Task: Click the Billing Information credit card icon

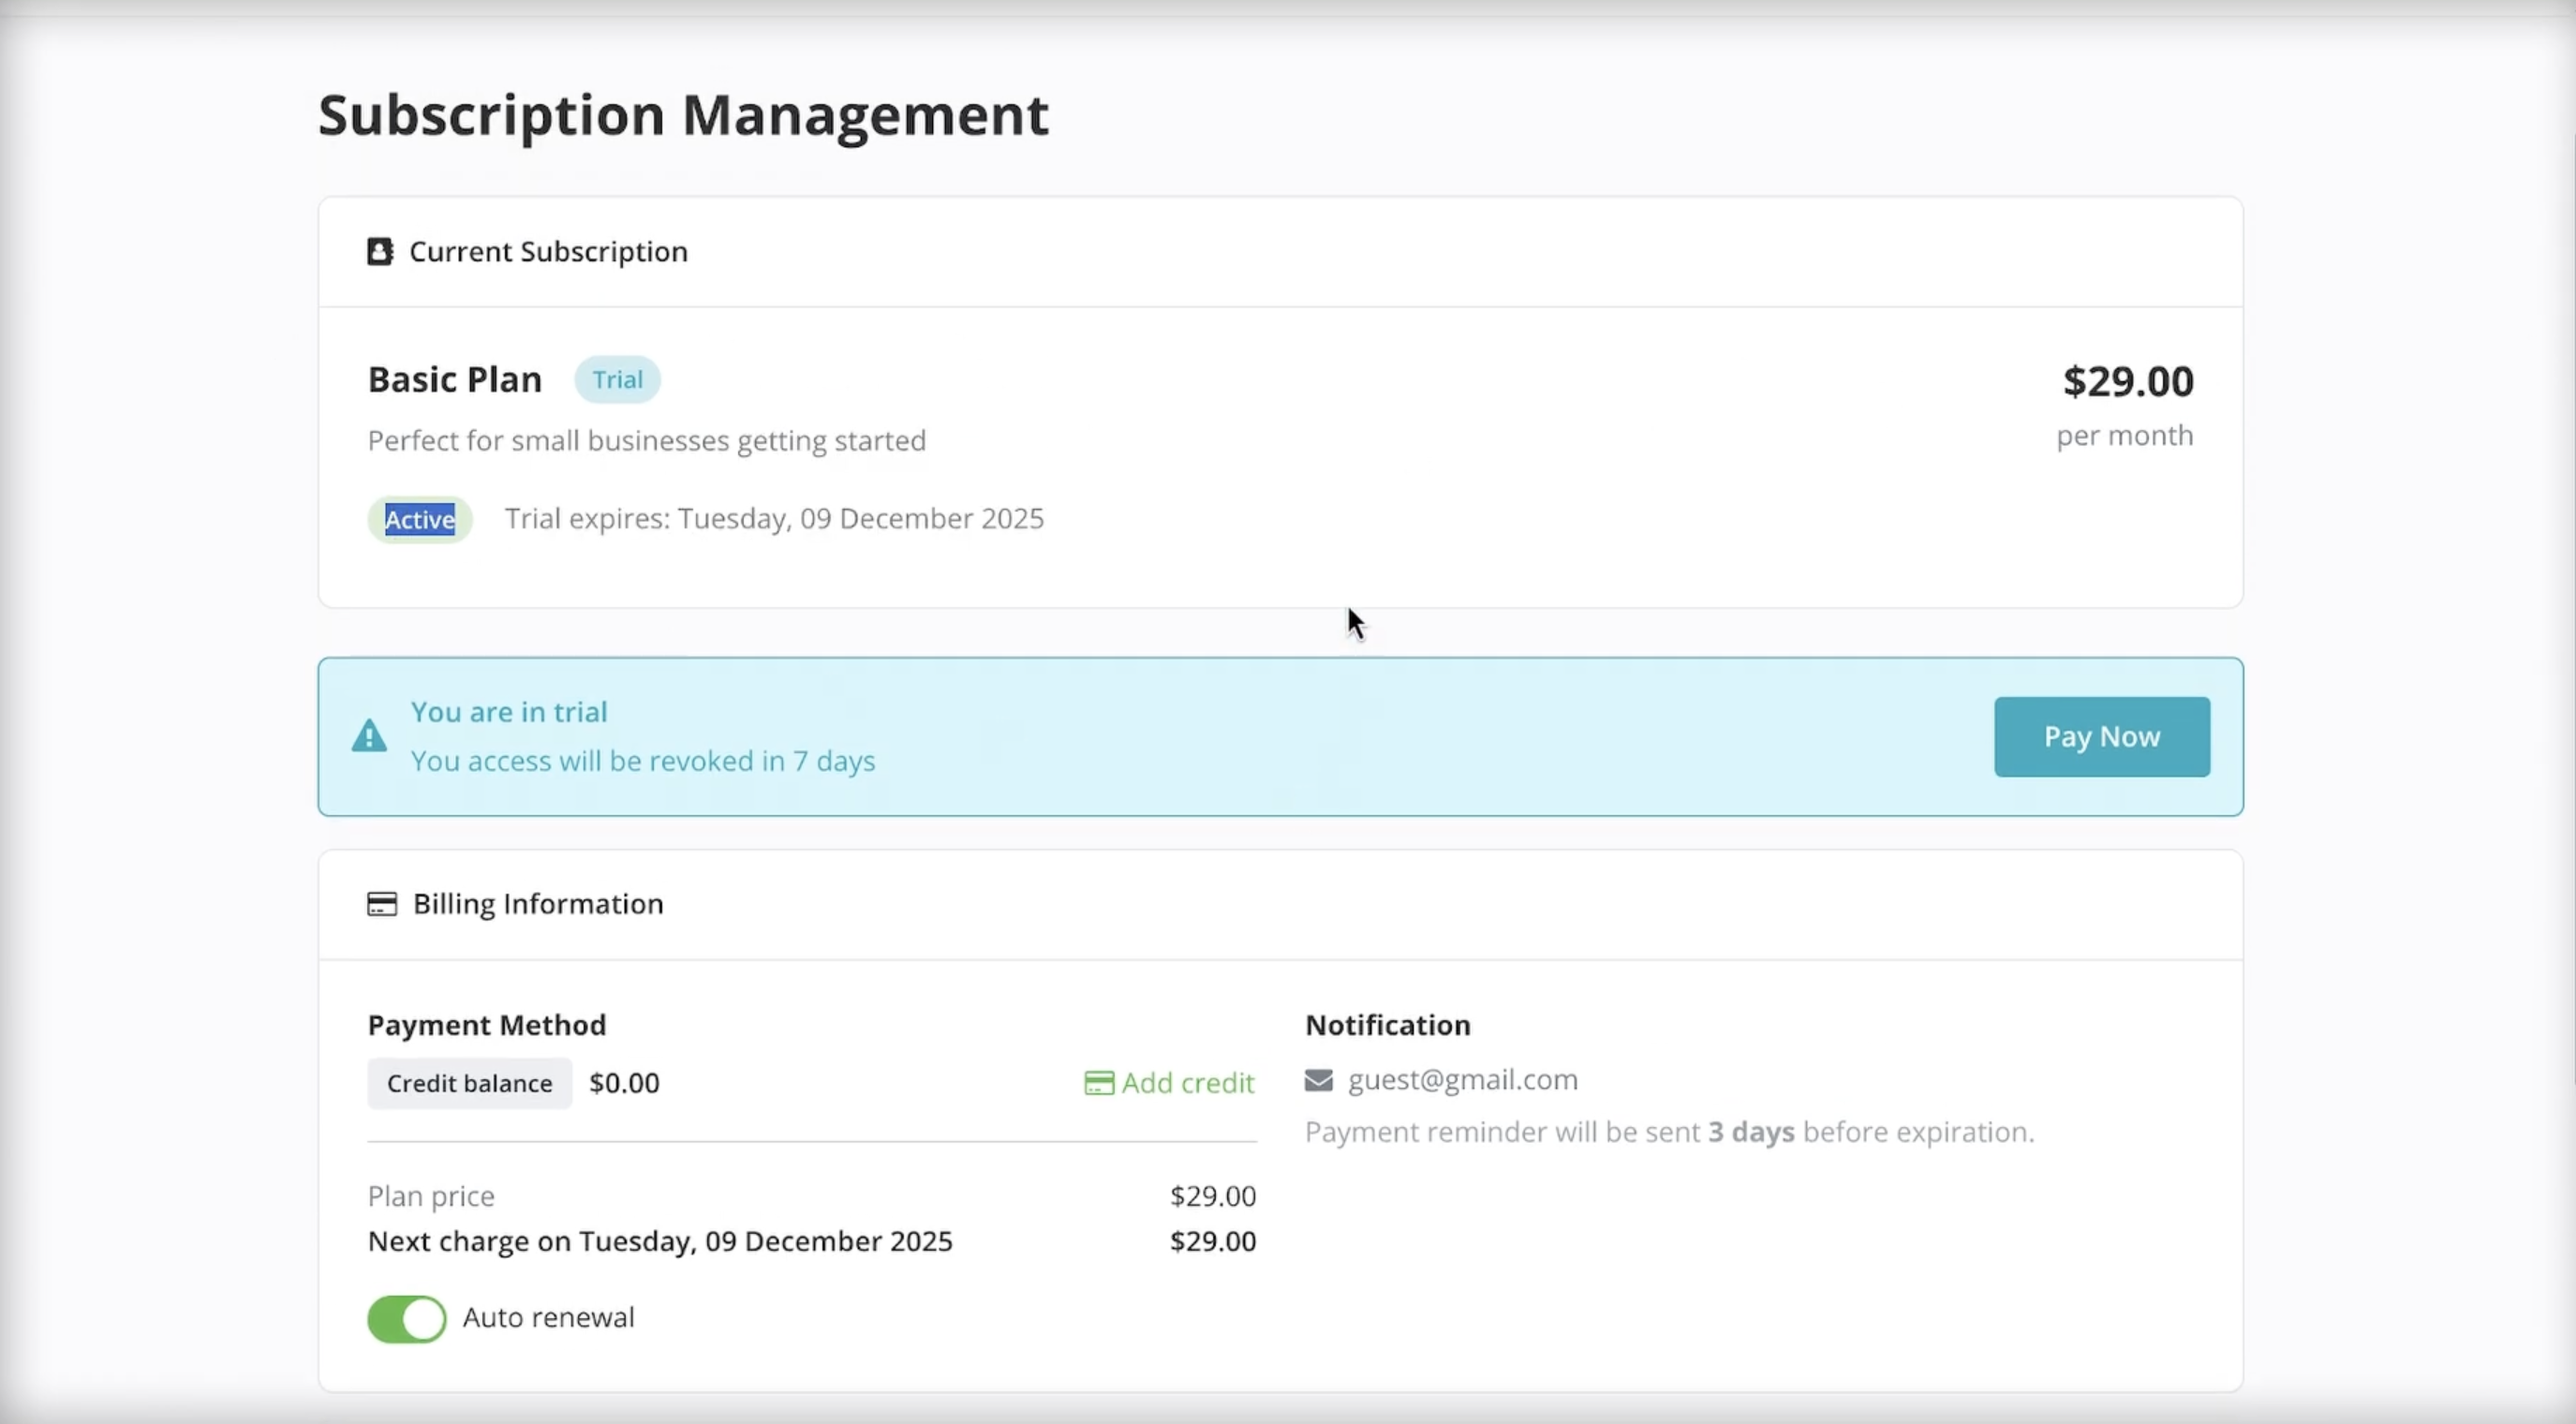Action: [x=382, y=904]
